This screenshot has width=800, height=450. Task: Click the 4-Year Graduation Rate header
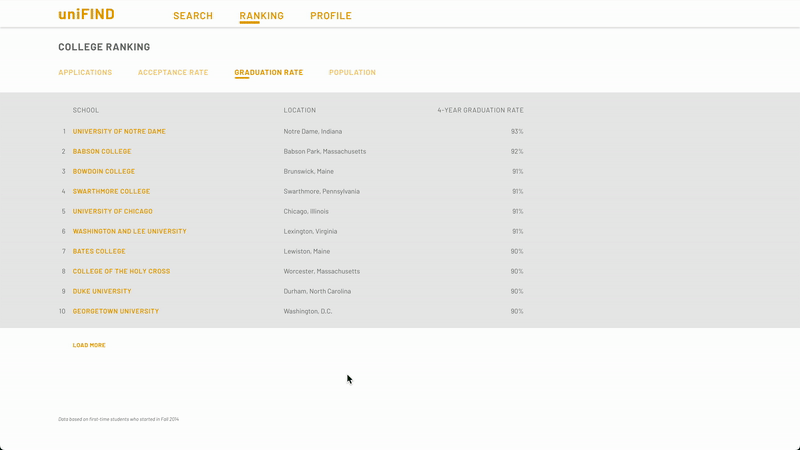click(x=480, y=110)
